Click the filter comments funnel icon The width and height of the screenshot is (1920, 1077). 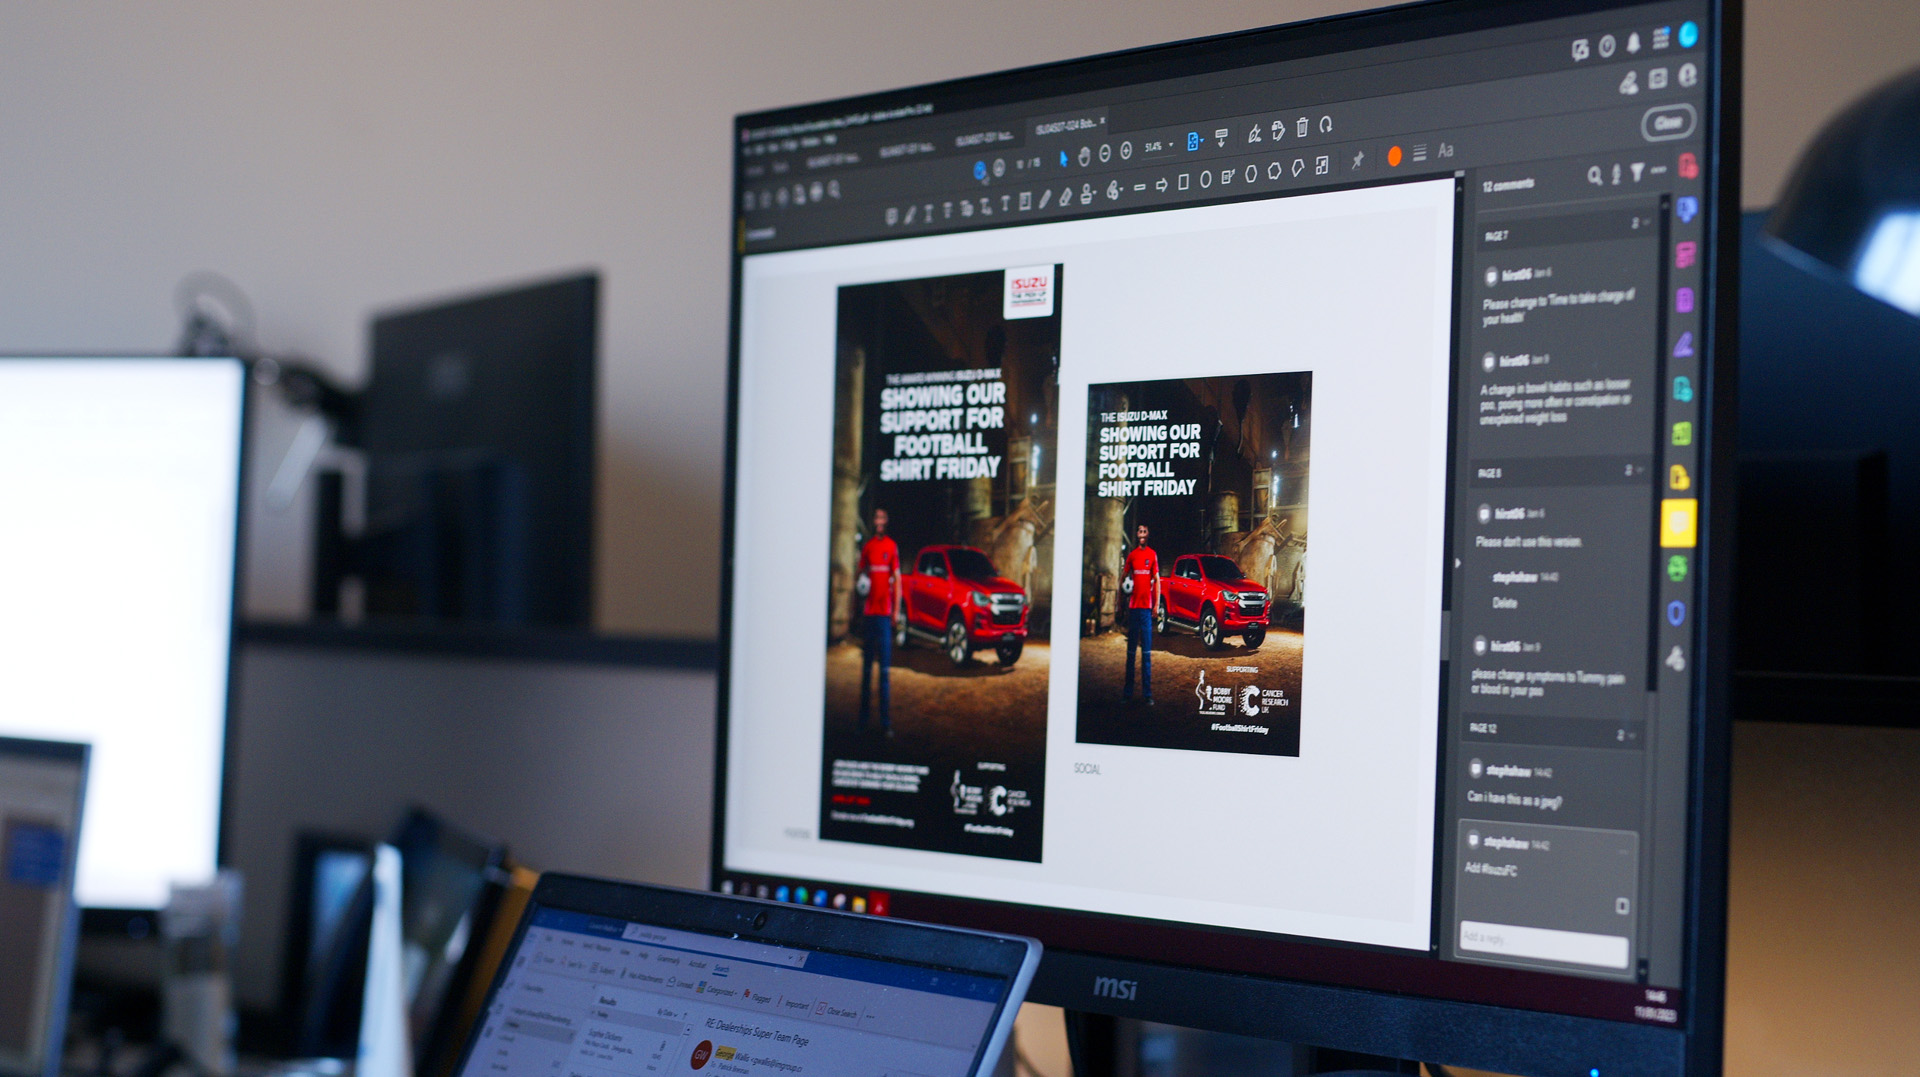point(1637,172)
